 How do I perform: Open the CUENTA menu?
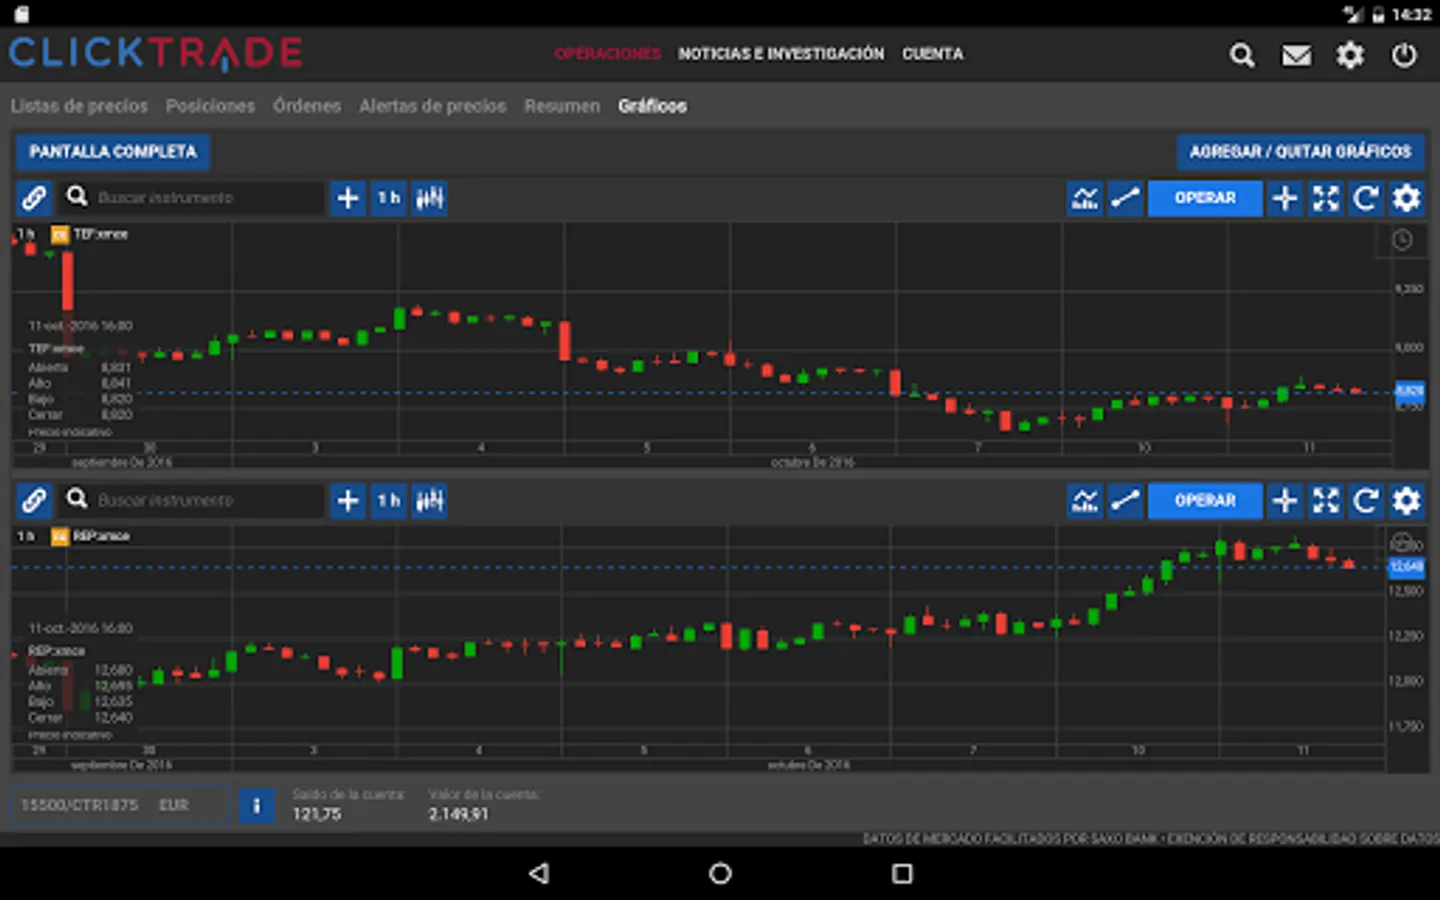pyautogui.click(x=933, y=54)
